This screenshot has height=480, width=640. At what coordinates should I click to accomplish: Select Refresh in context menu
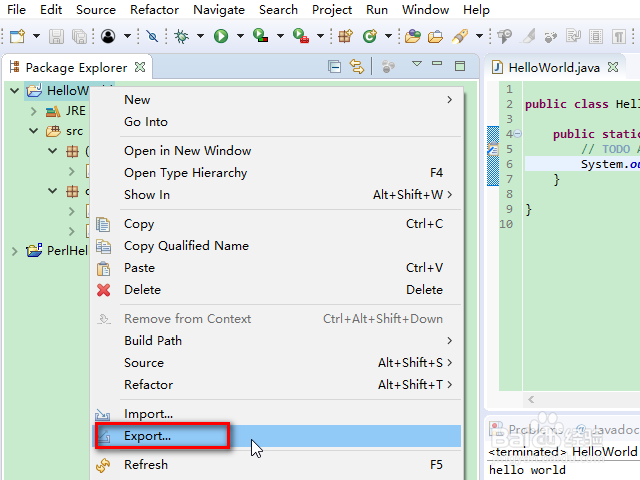278,464
